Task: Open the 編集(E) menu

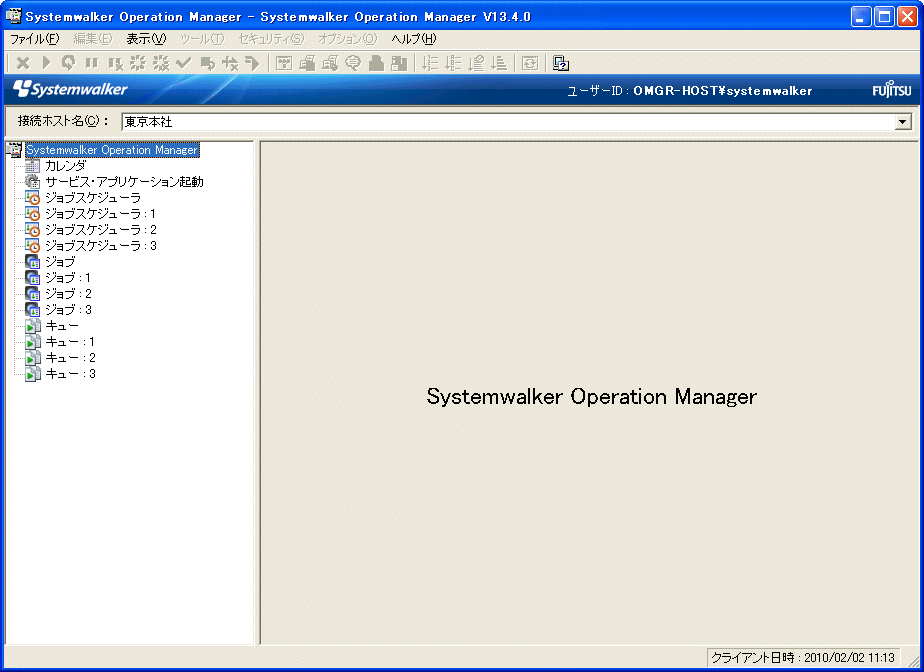Action: click(x=93, y=39)
